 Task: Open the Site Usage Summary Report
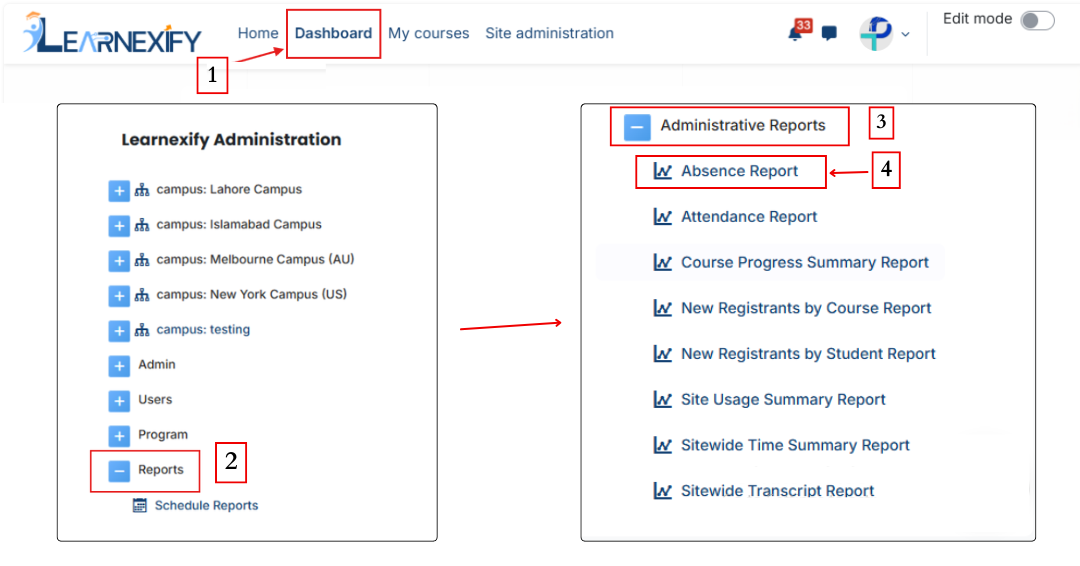coord(783,399)
